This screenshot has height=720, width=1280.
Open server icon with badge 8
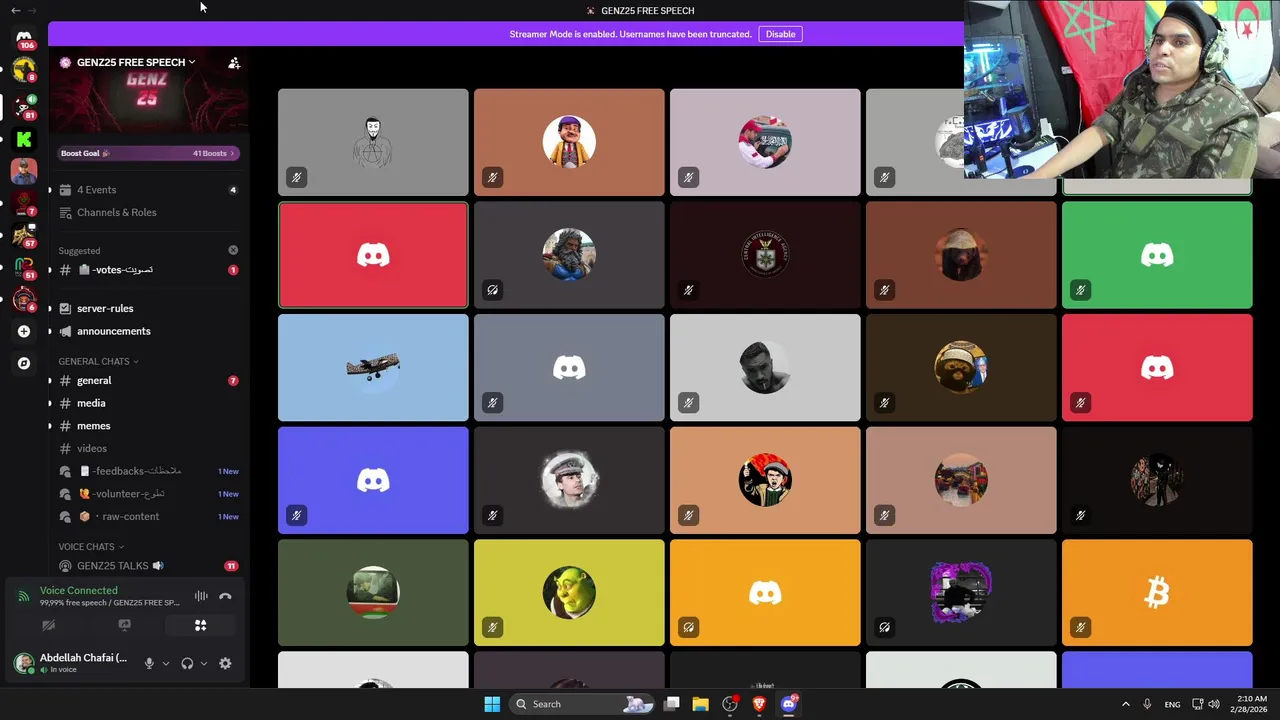[24, 70]
